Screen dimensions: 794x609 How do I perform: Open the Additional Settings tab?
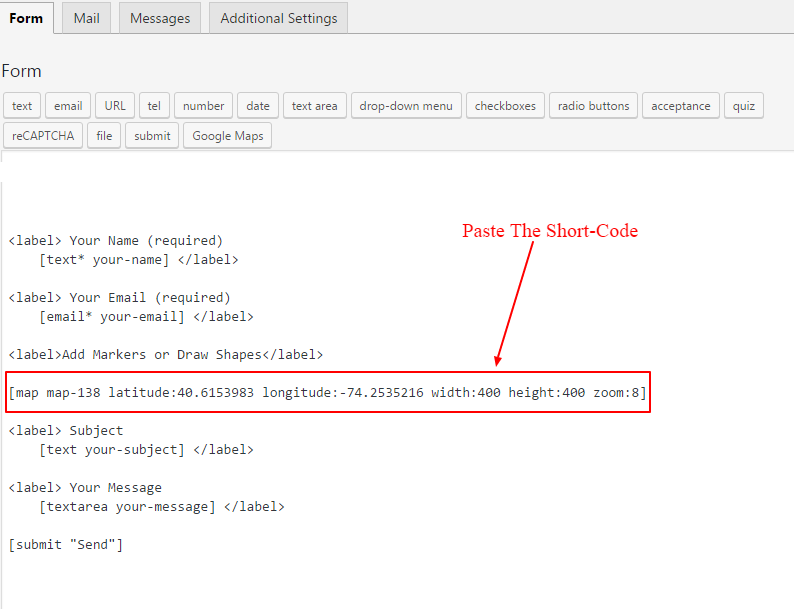279,18
